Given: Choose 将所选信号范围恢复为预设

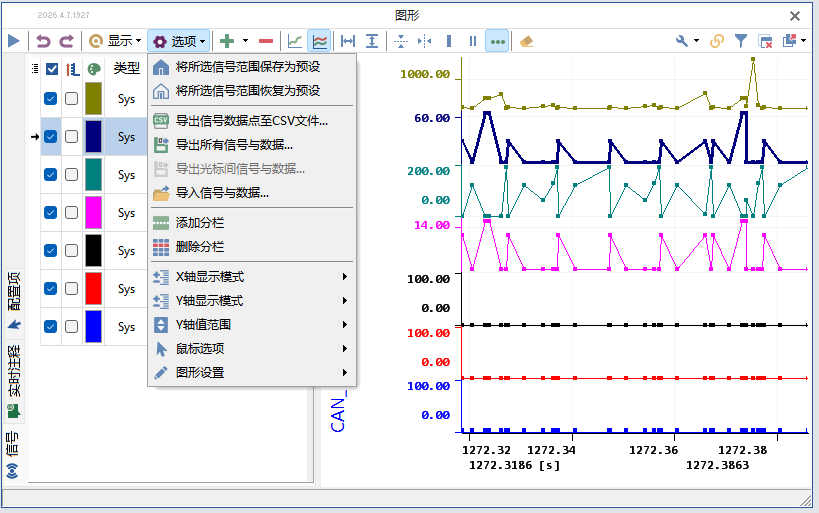Looking at the screenshot, I should (x=252, y=90).
